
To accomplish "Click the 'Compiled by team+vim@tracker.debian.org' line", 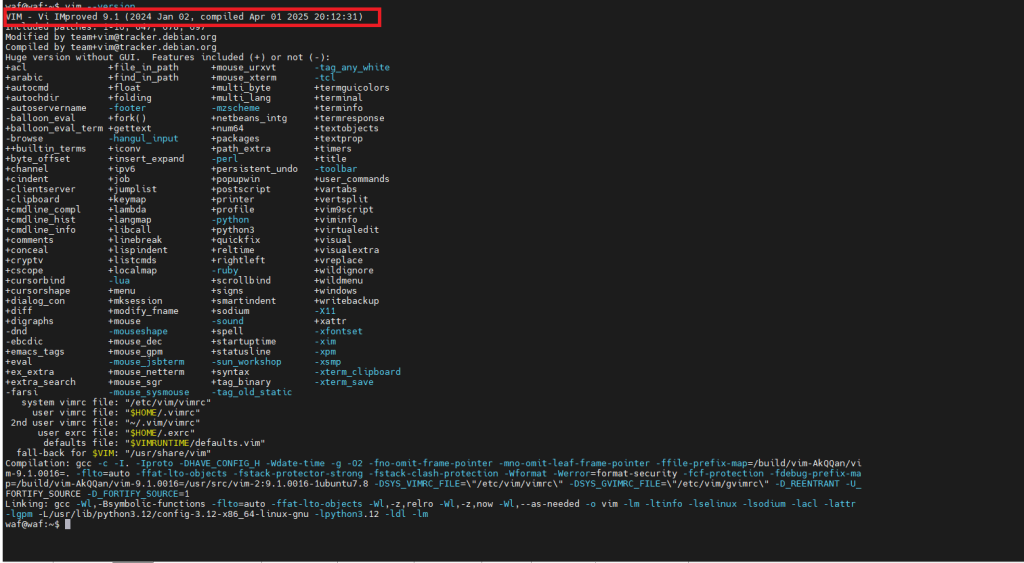I will click(x=110, y=47).
